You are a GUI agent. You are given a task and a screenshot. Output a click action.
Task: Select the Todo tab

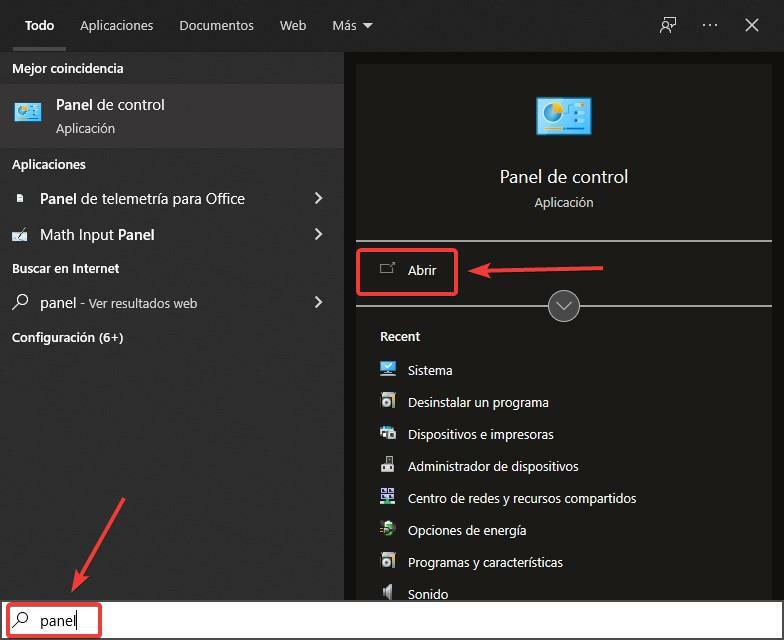pos(40,26)
